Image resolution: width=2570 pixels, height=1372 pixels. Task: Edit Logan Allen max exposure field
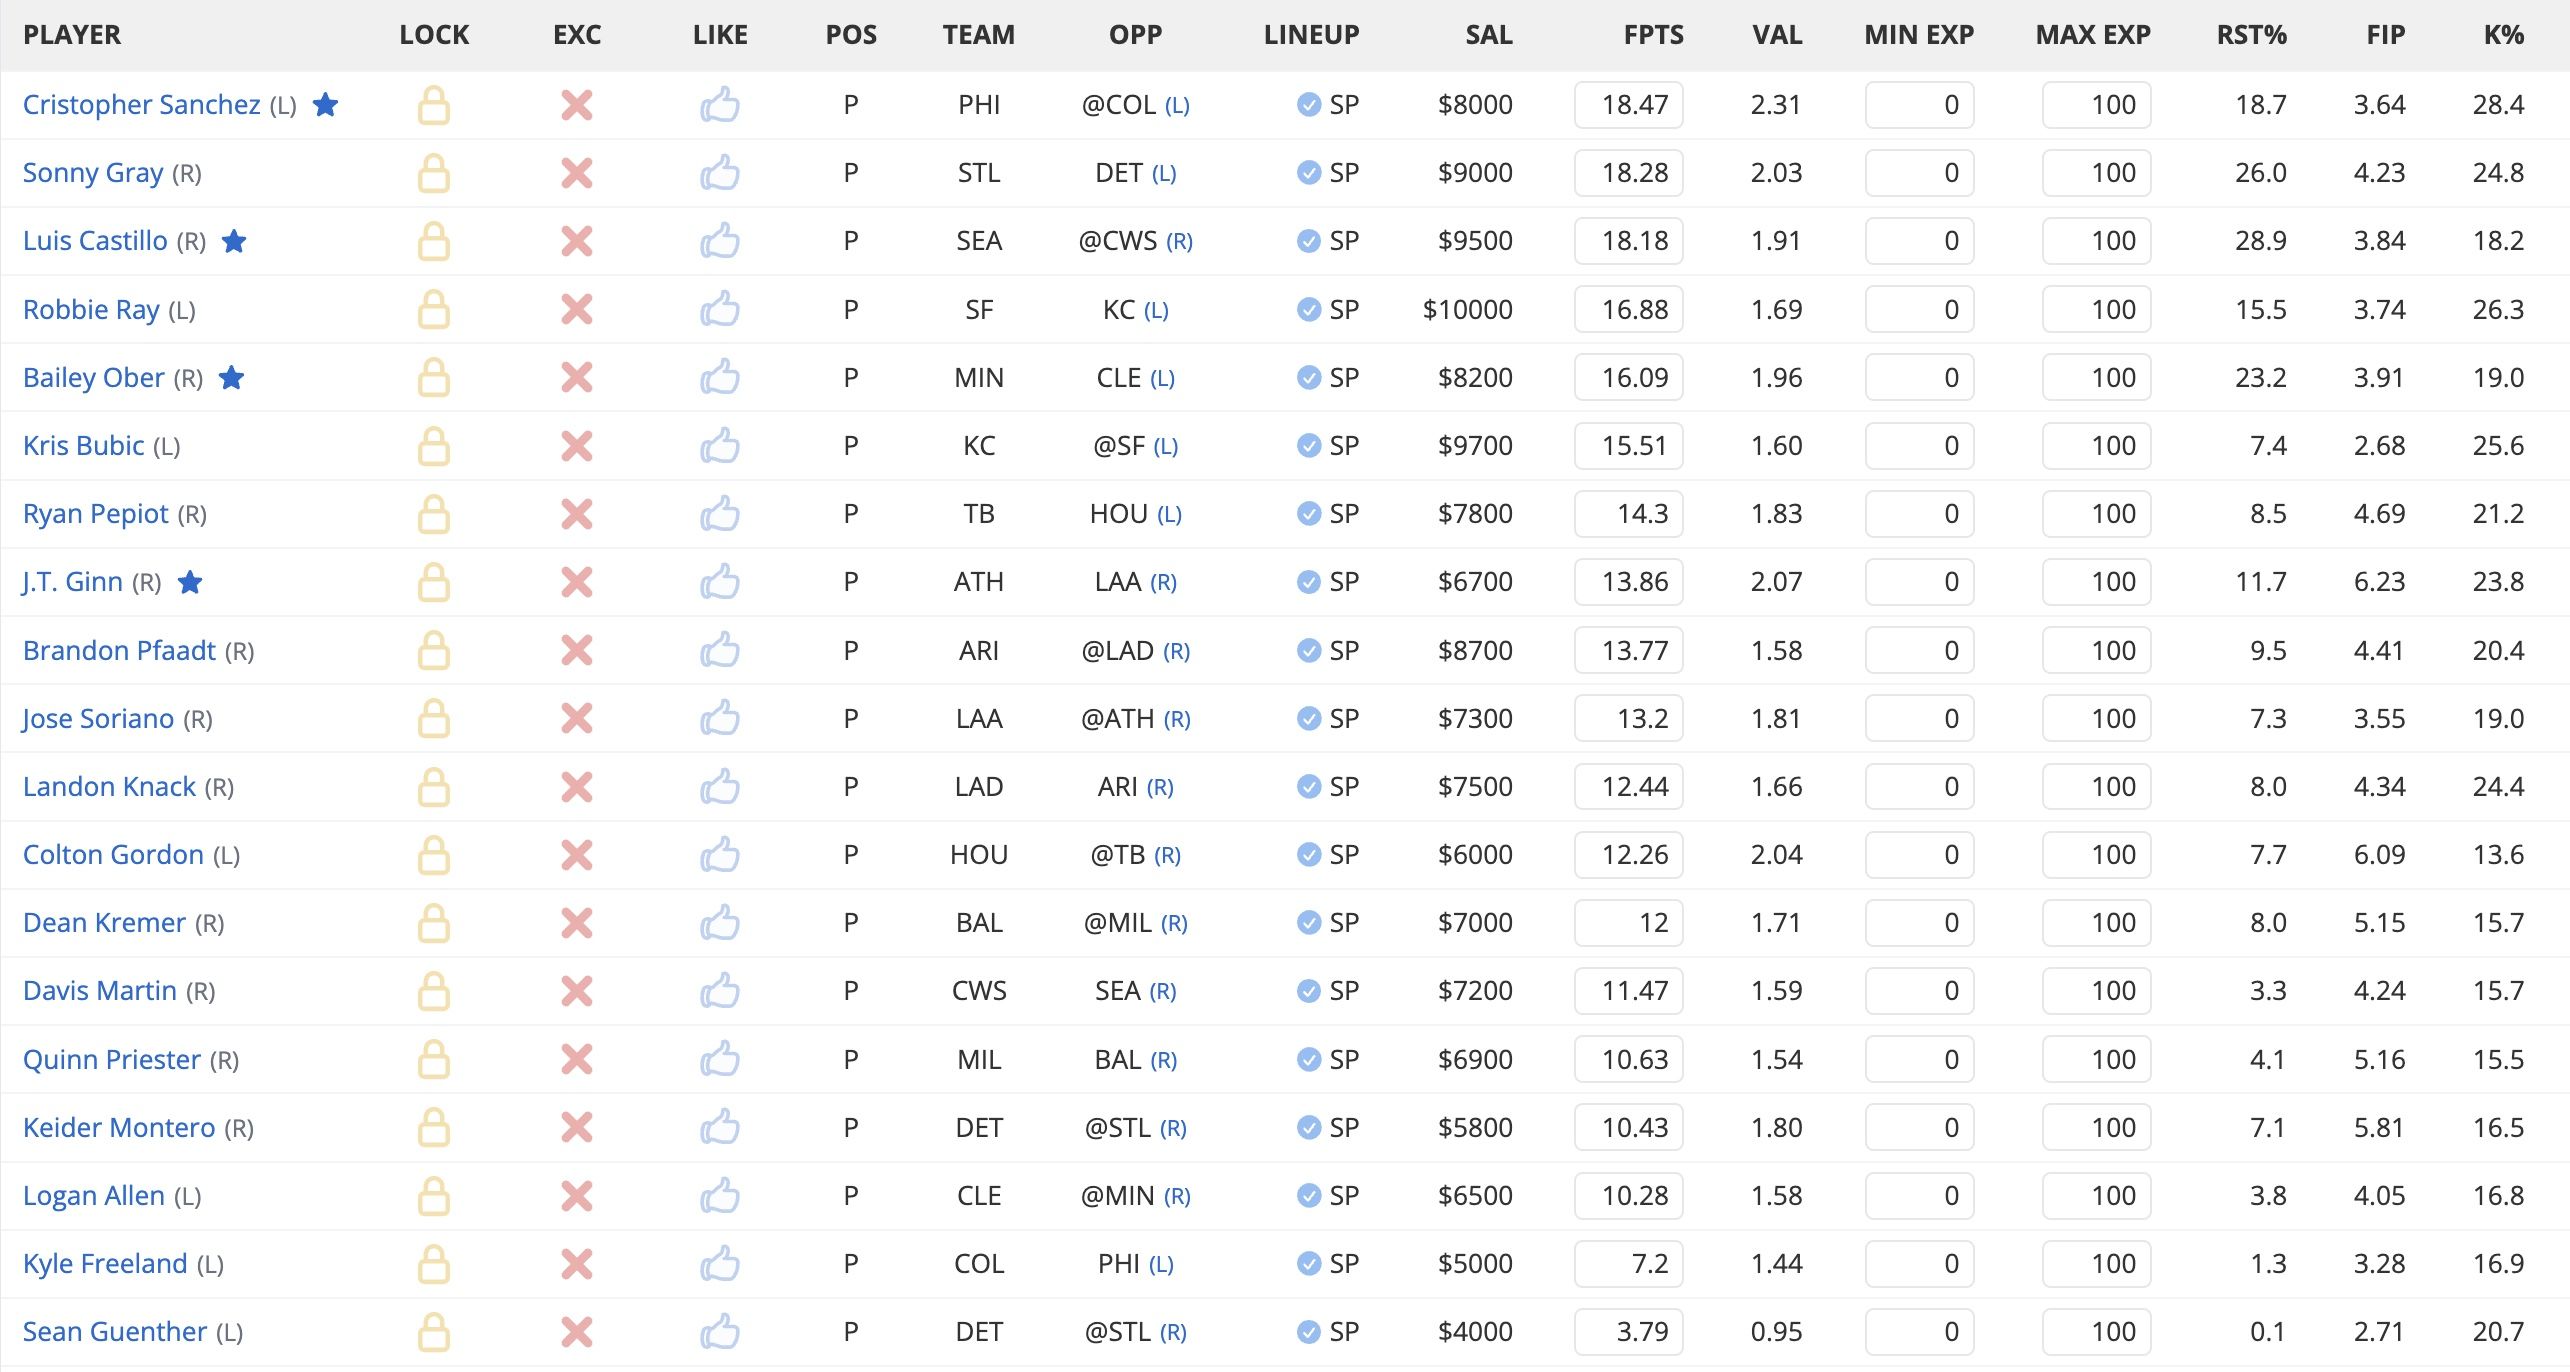coord(2096,1196)
